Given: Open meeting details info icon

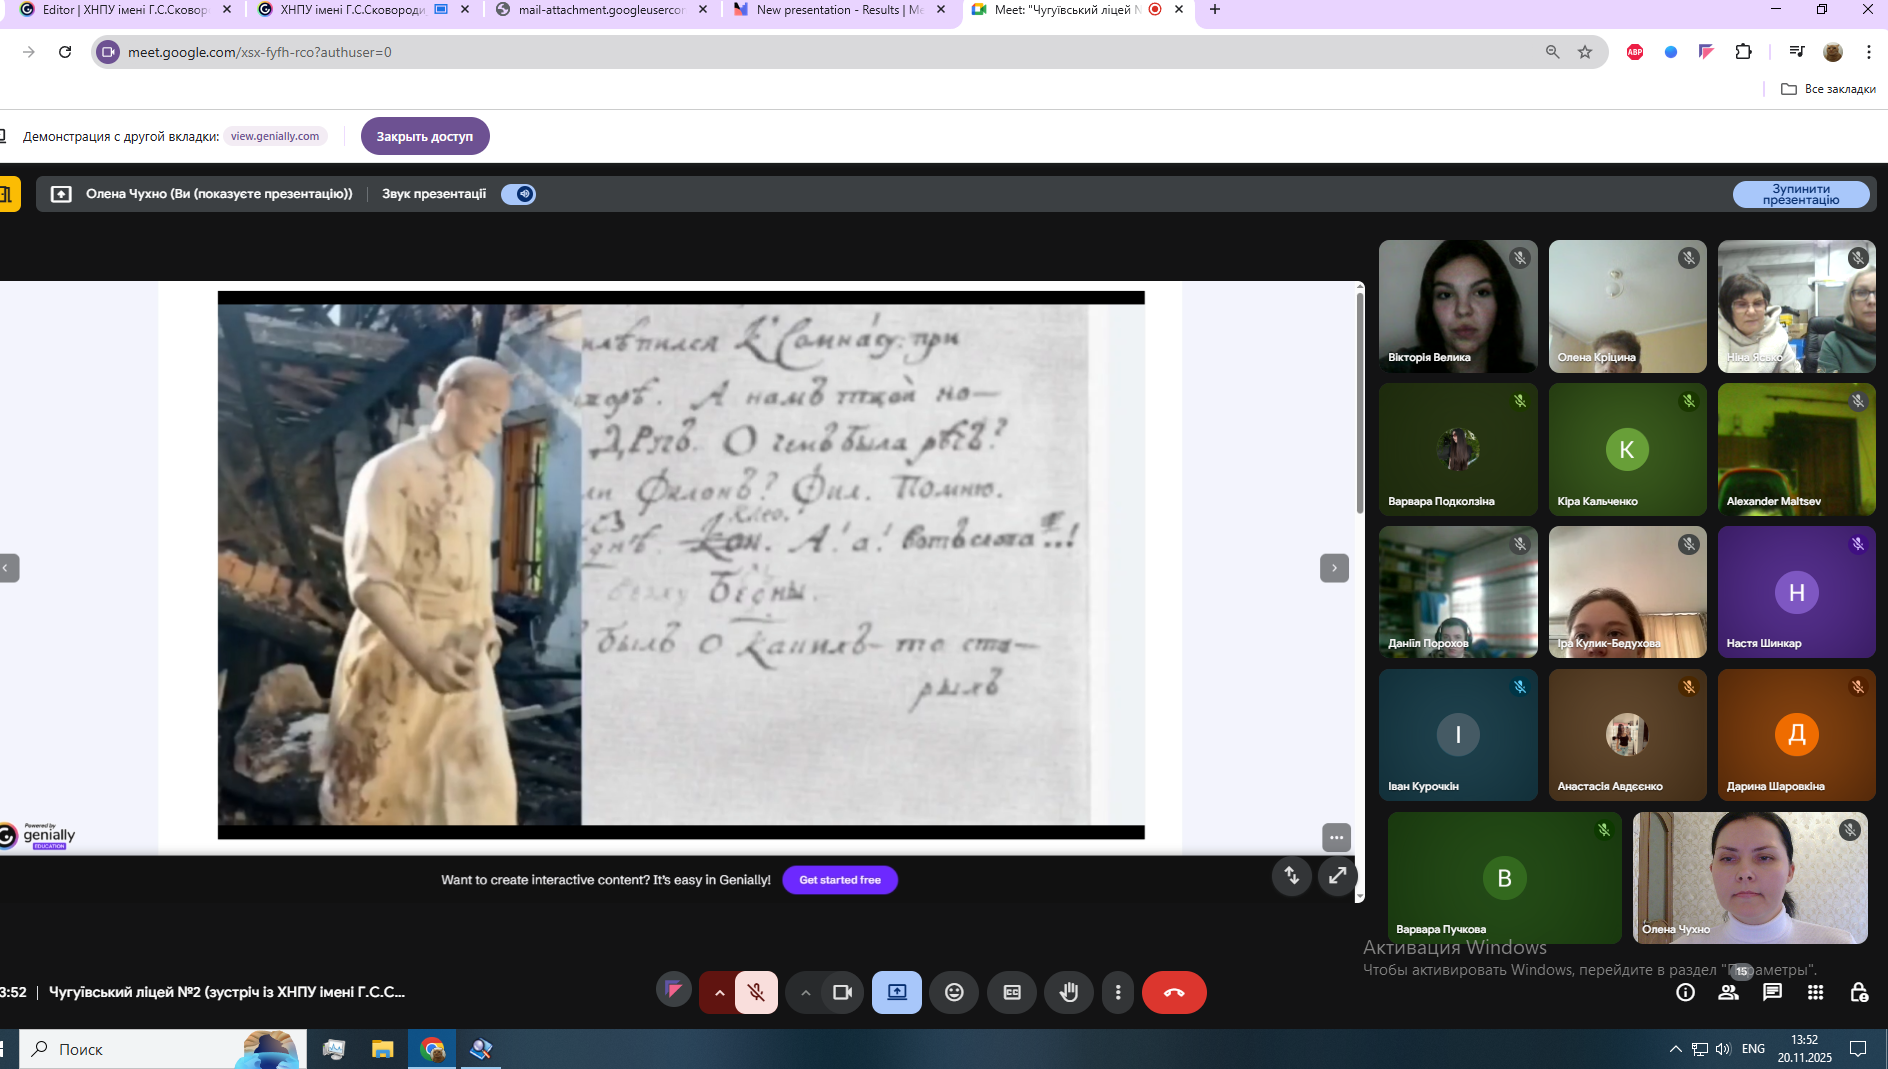Looking at the screenshot, I should click(1685, 992).
